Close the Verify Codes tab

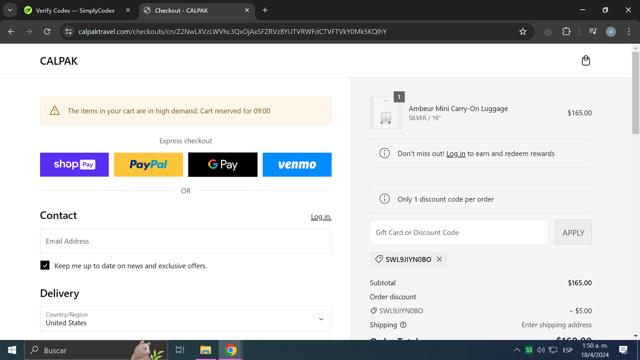pyautogui.click(x=128, y=10)
